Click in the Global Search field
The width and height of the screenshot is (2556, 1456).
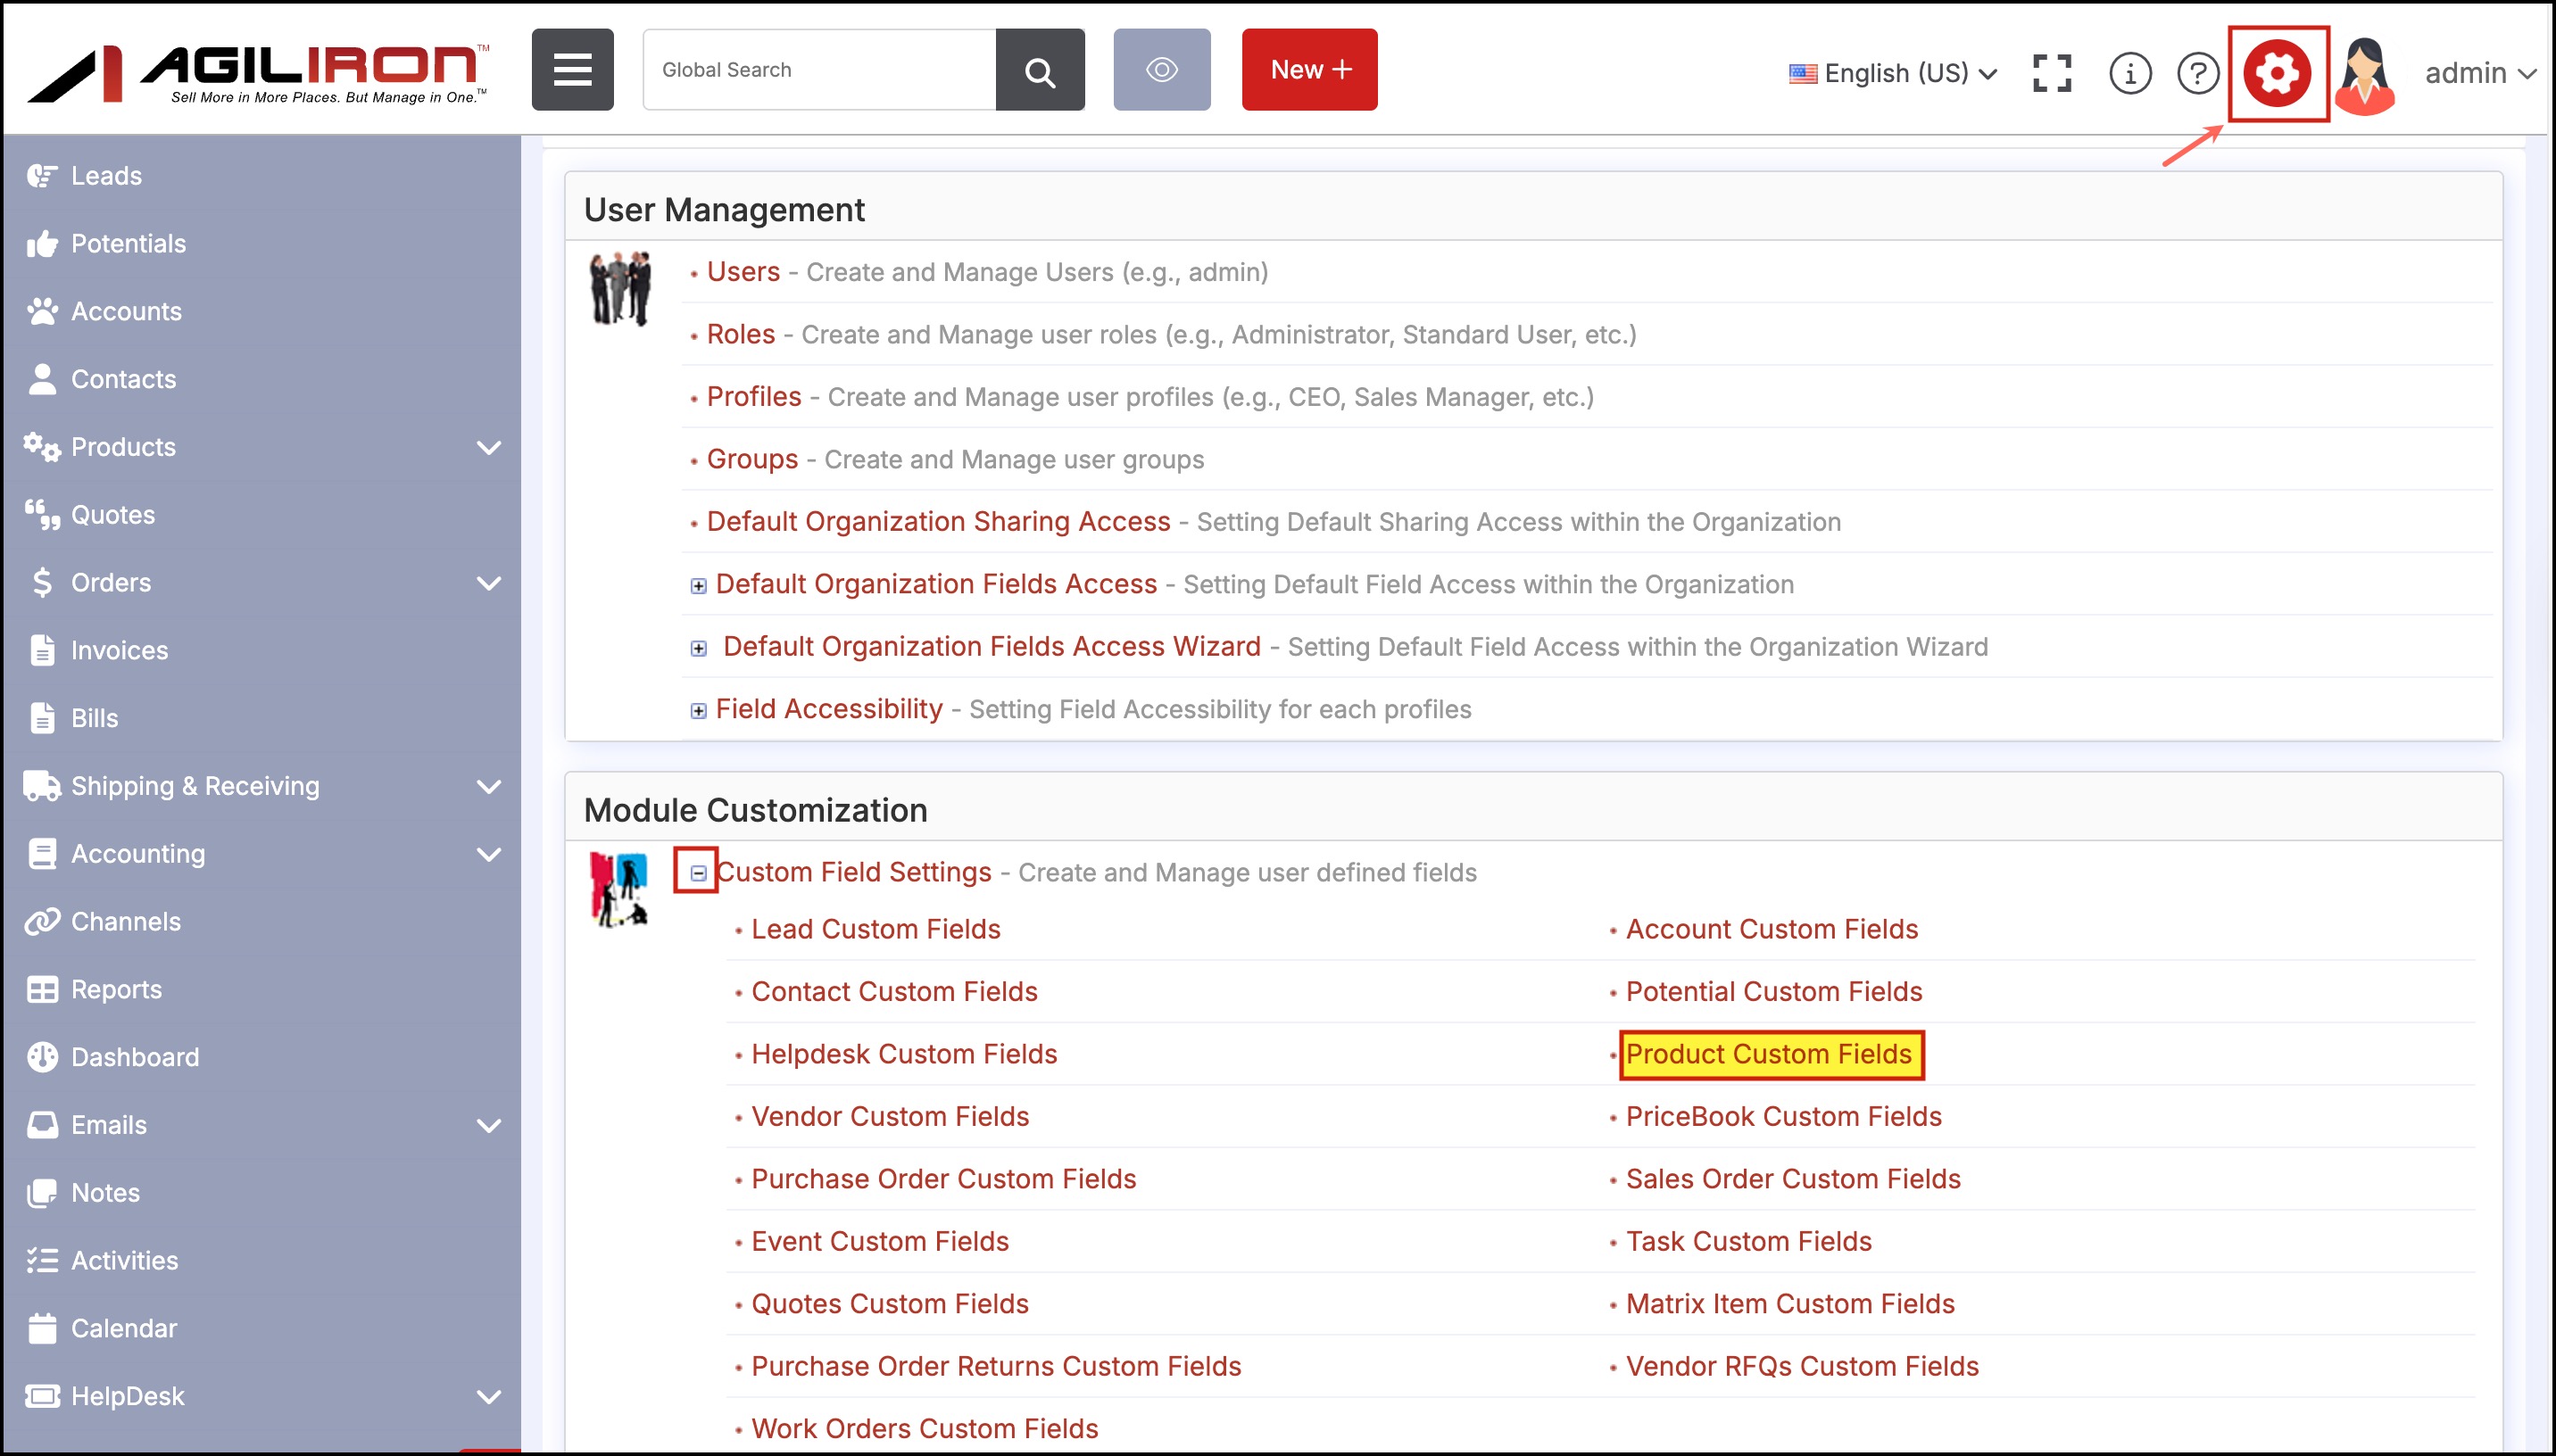pyautogui.click(x=819, y=70)
